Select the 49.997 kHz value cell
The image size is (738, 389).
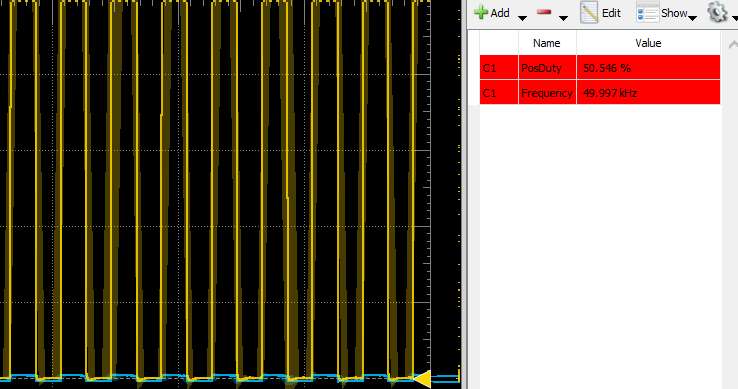648,93
